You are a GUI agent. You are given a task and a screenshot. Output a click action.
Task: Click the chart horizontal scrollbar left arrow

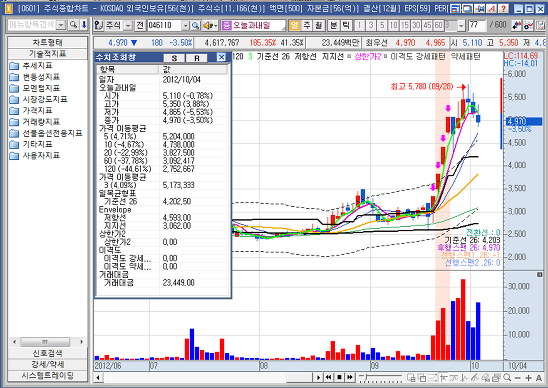98,378
